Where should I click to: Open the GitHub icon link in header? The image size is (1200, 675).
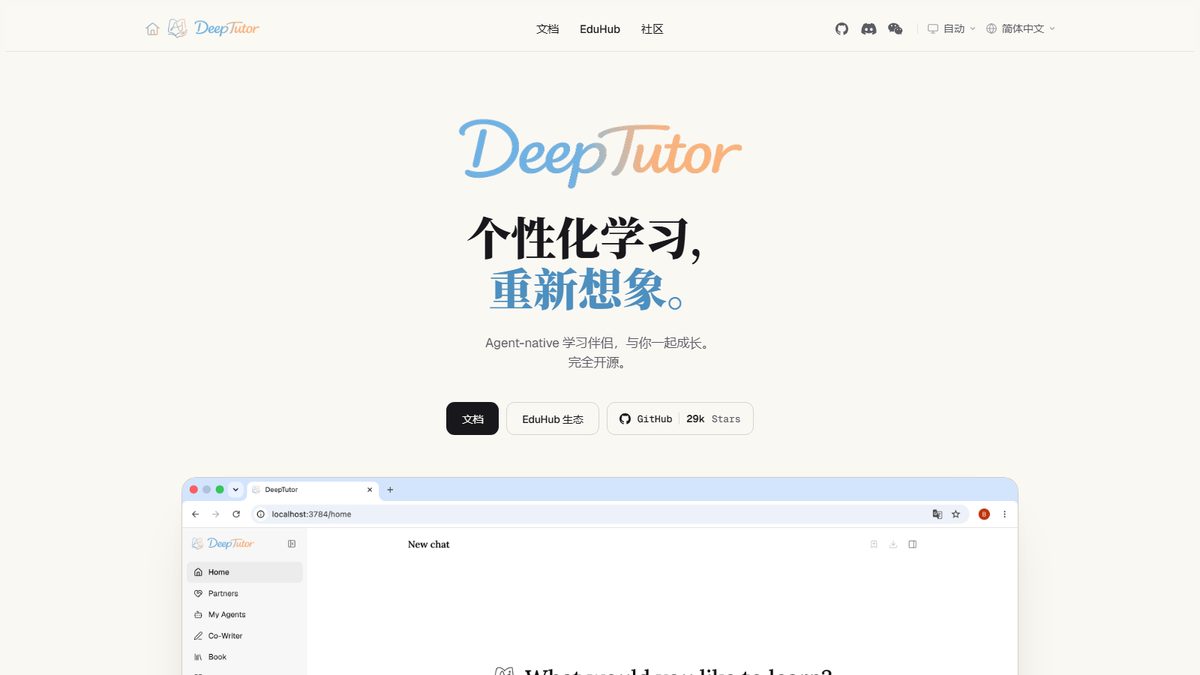pyautogui.click(x=842, y=29)
